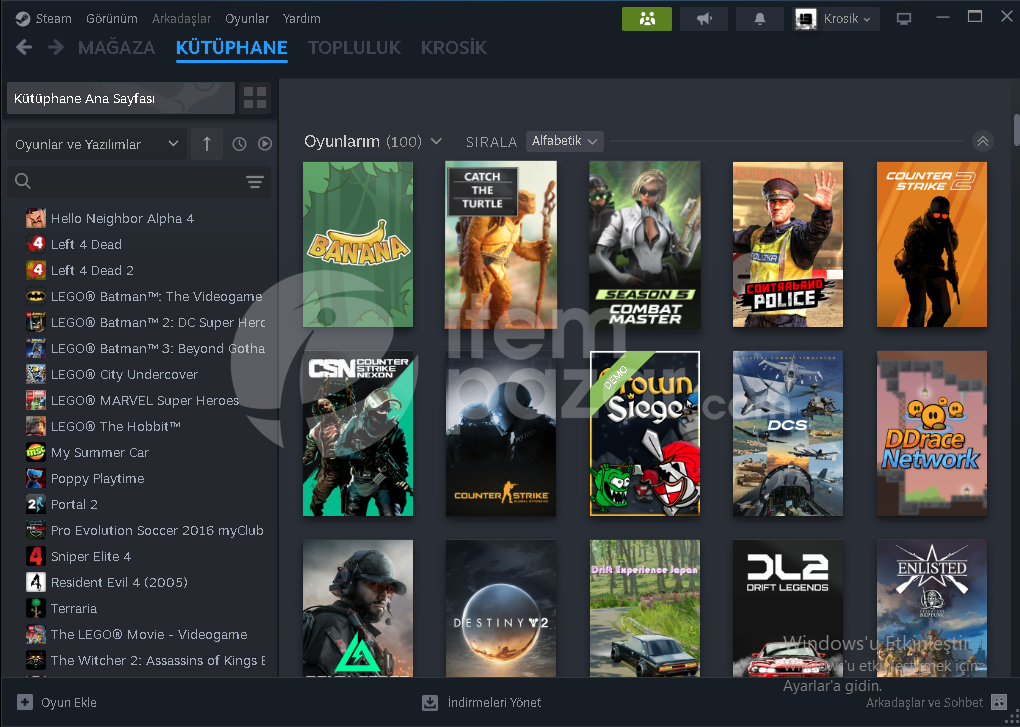Screen dimensions: 1020x727
Task: Open the Görünüm menu
Action: 112,19
